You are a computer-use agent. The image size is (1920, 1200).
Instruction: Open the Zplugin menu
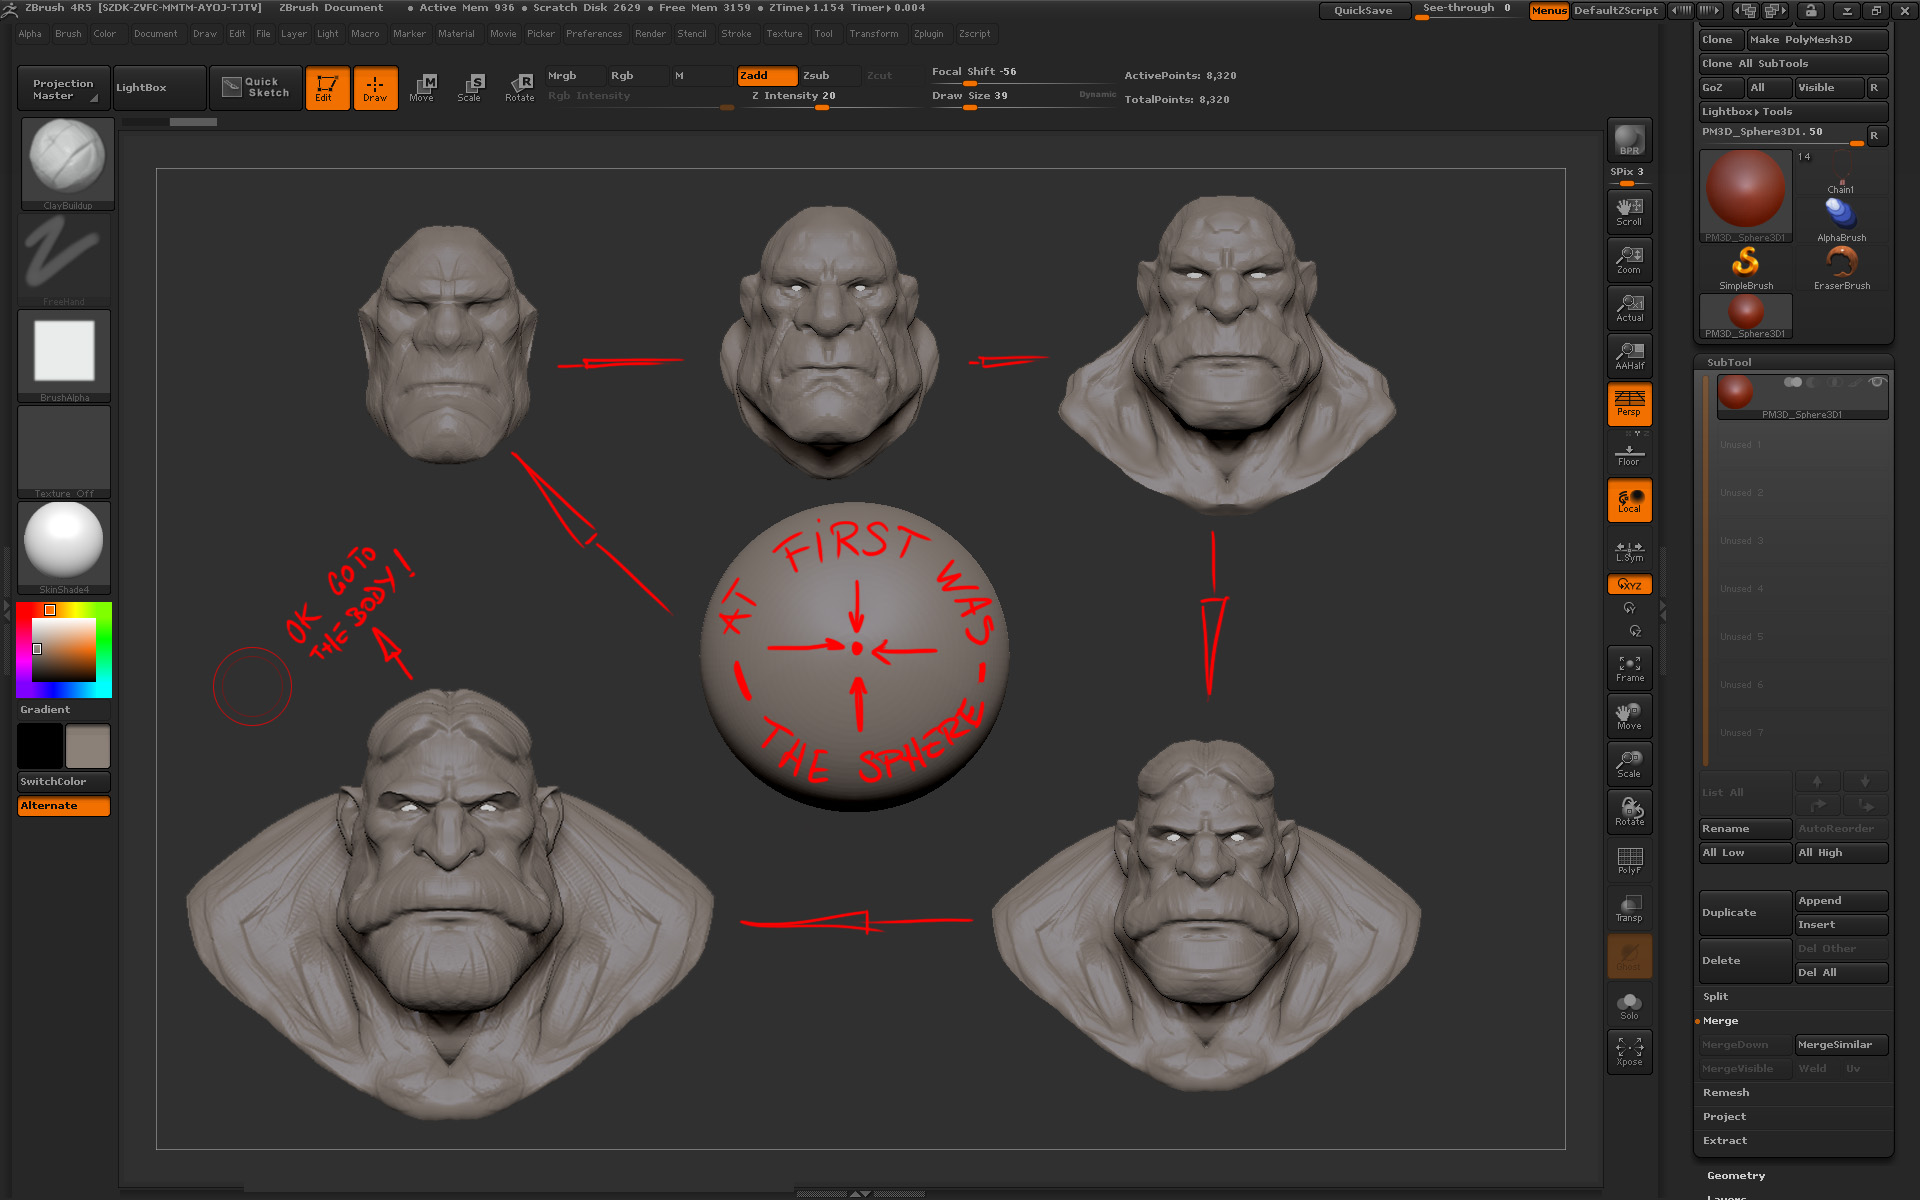(928, 34)
